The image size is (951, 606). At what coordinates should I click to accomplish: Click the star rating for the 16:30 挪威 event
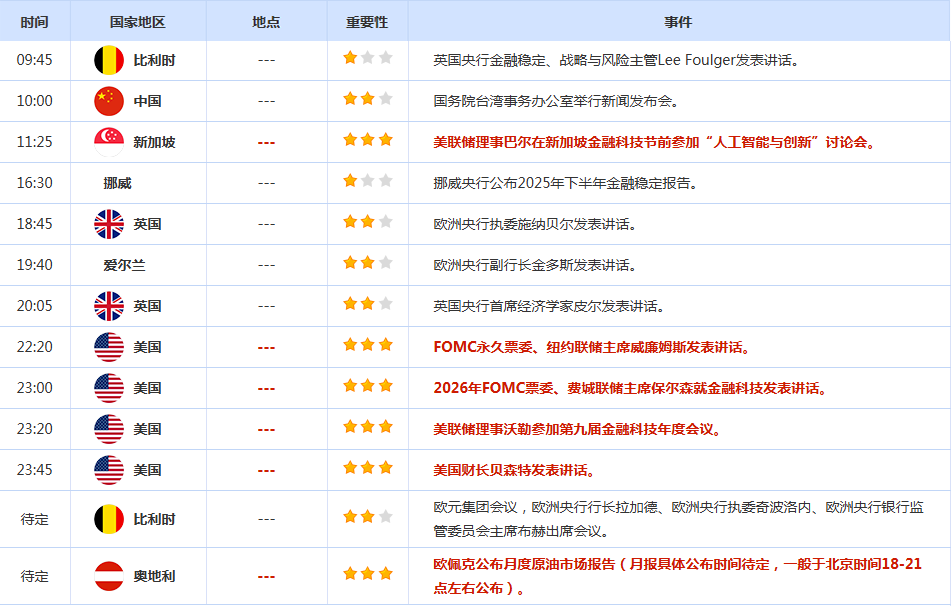[367, 182]
